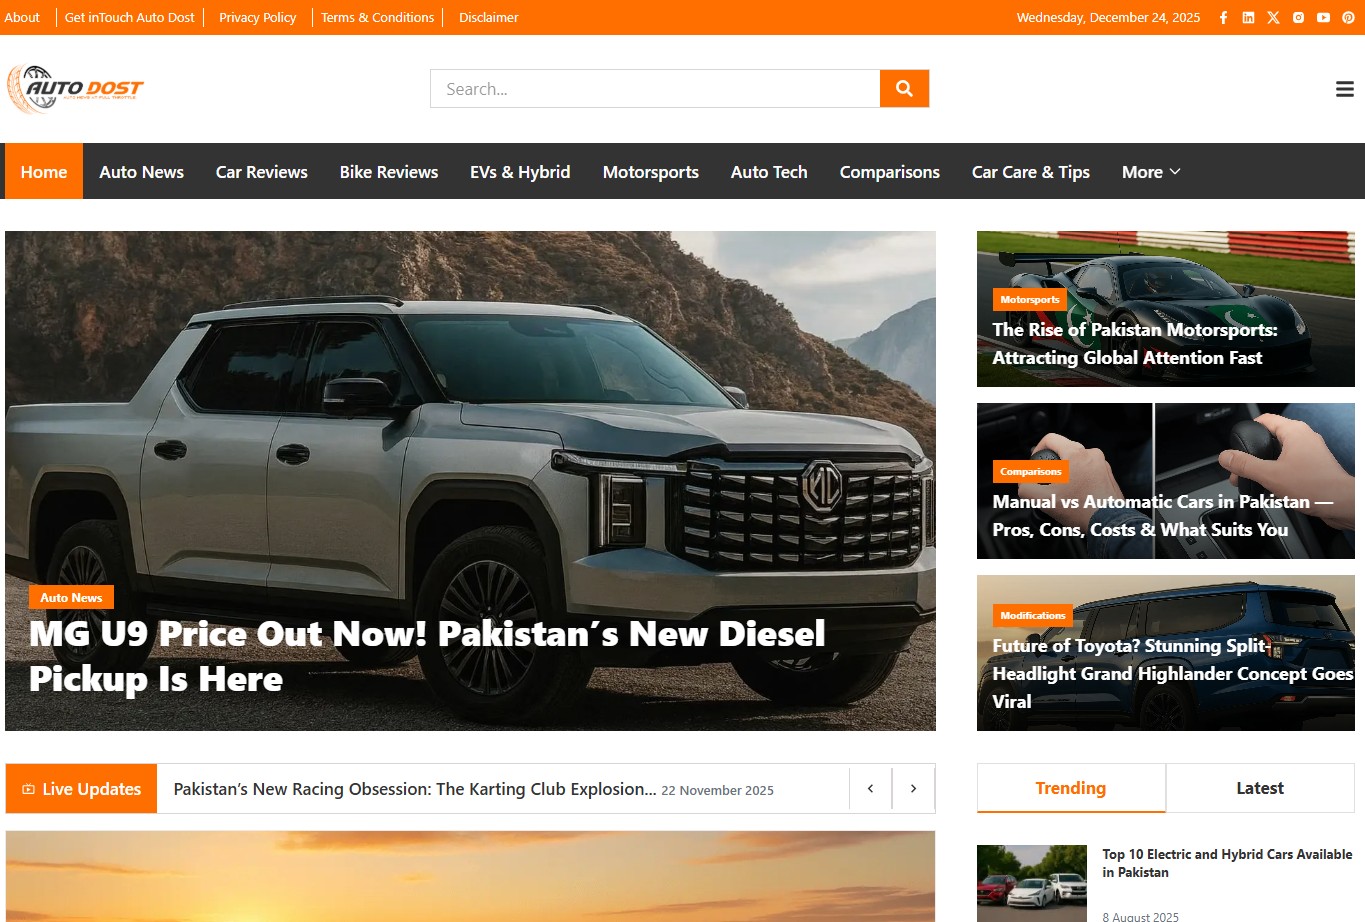Open Comparisons section
This screenshot has width=1365, height=922.
pos(890,172)
